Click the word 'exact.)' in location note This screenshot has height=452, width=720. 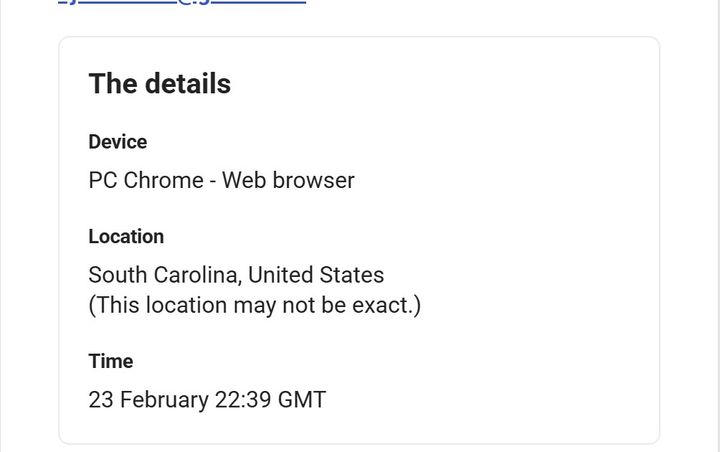[x=387, y=305]
